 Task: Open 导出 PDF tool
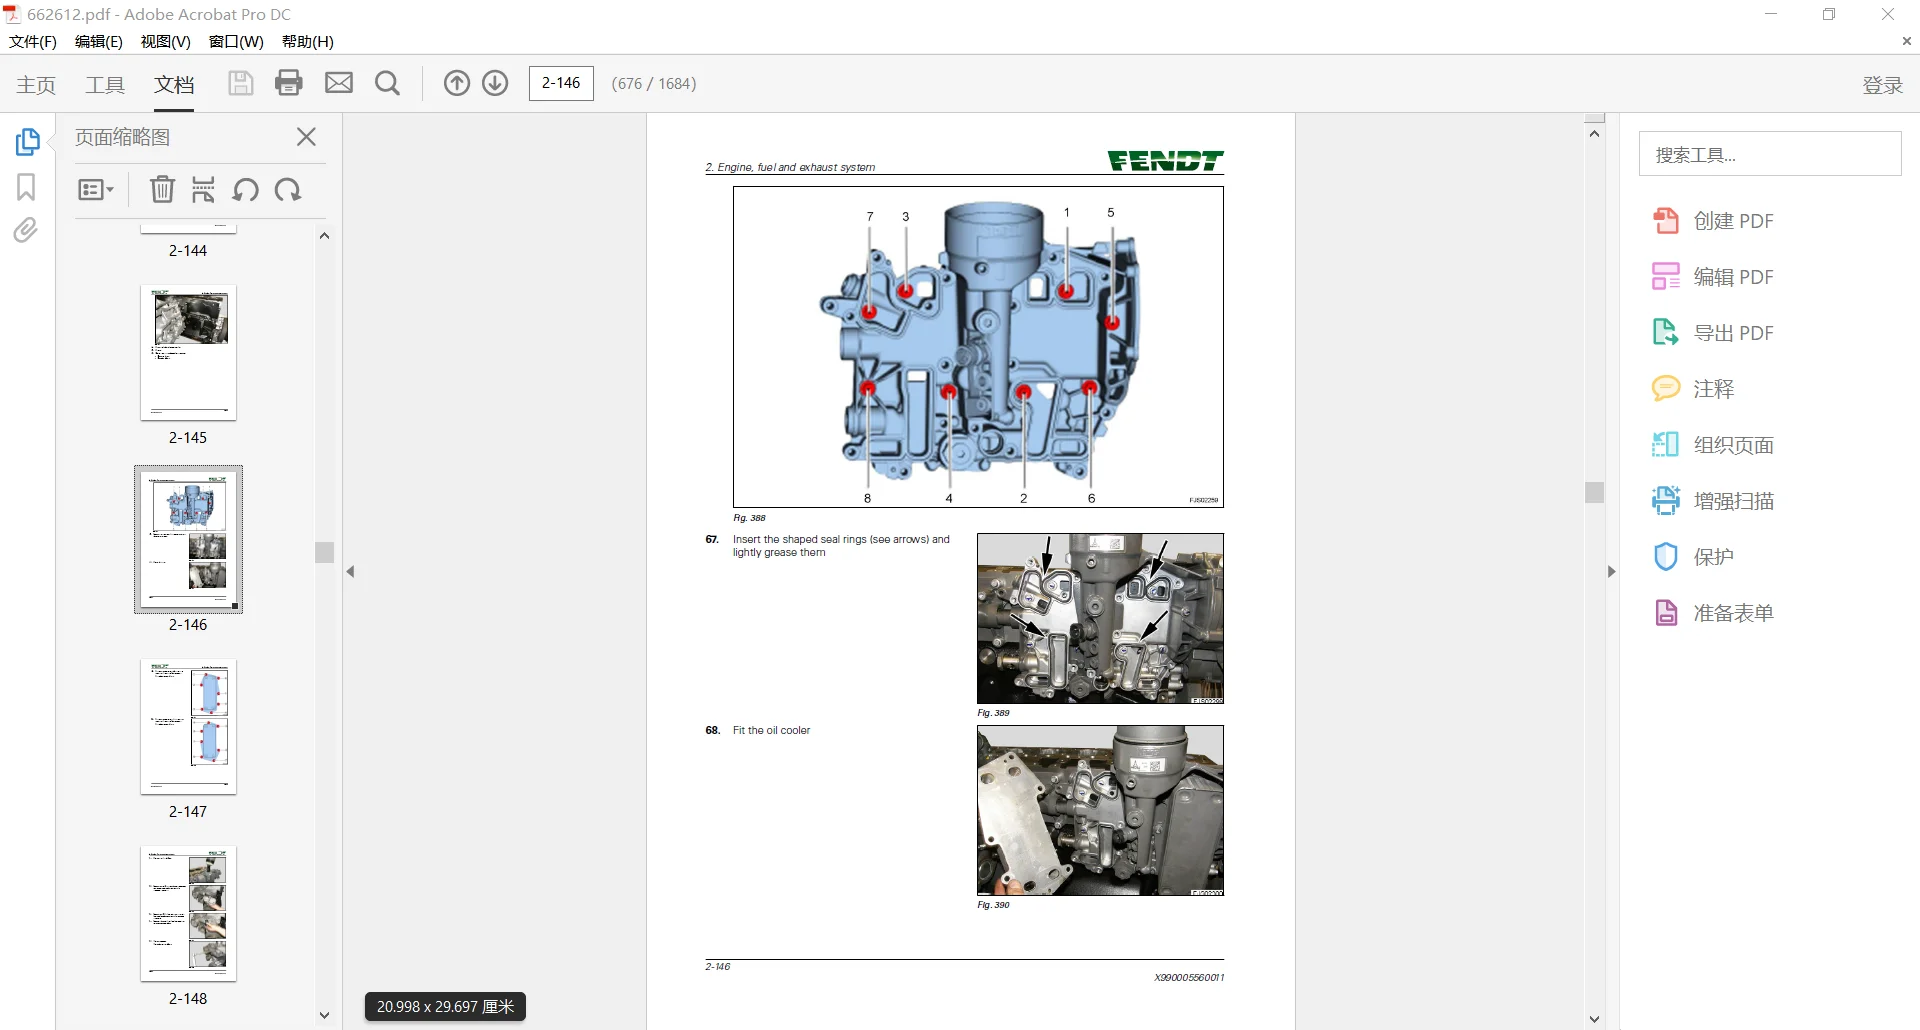click(x=1734, y=332)
